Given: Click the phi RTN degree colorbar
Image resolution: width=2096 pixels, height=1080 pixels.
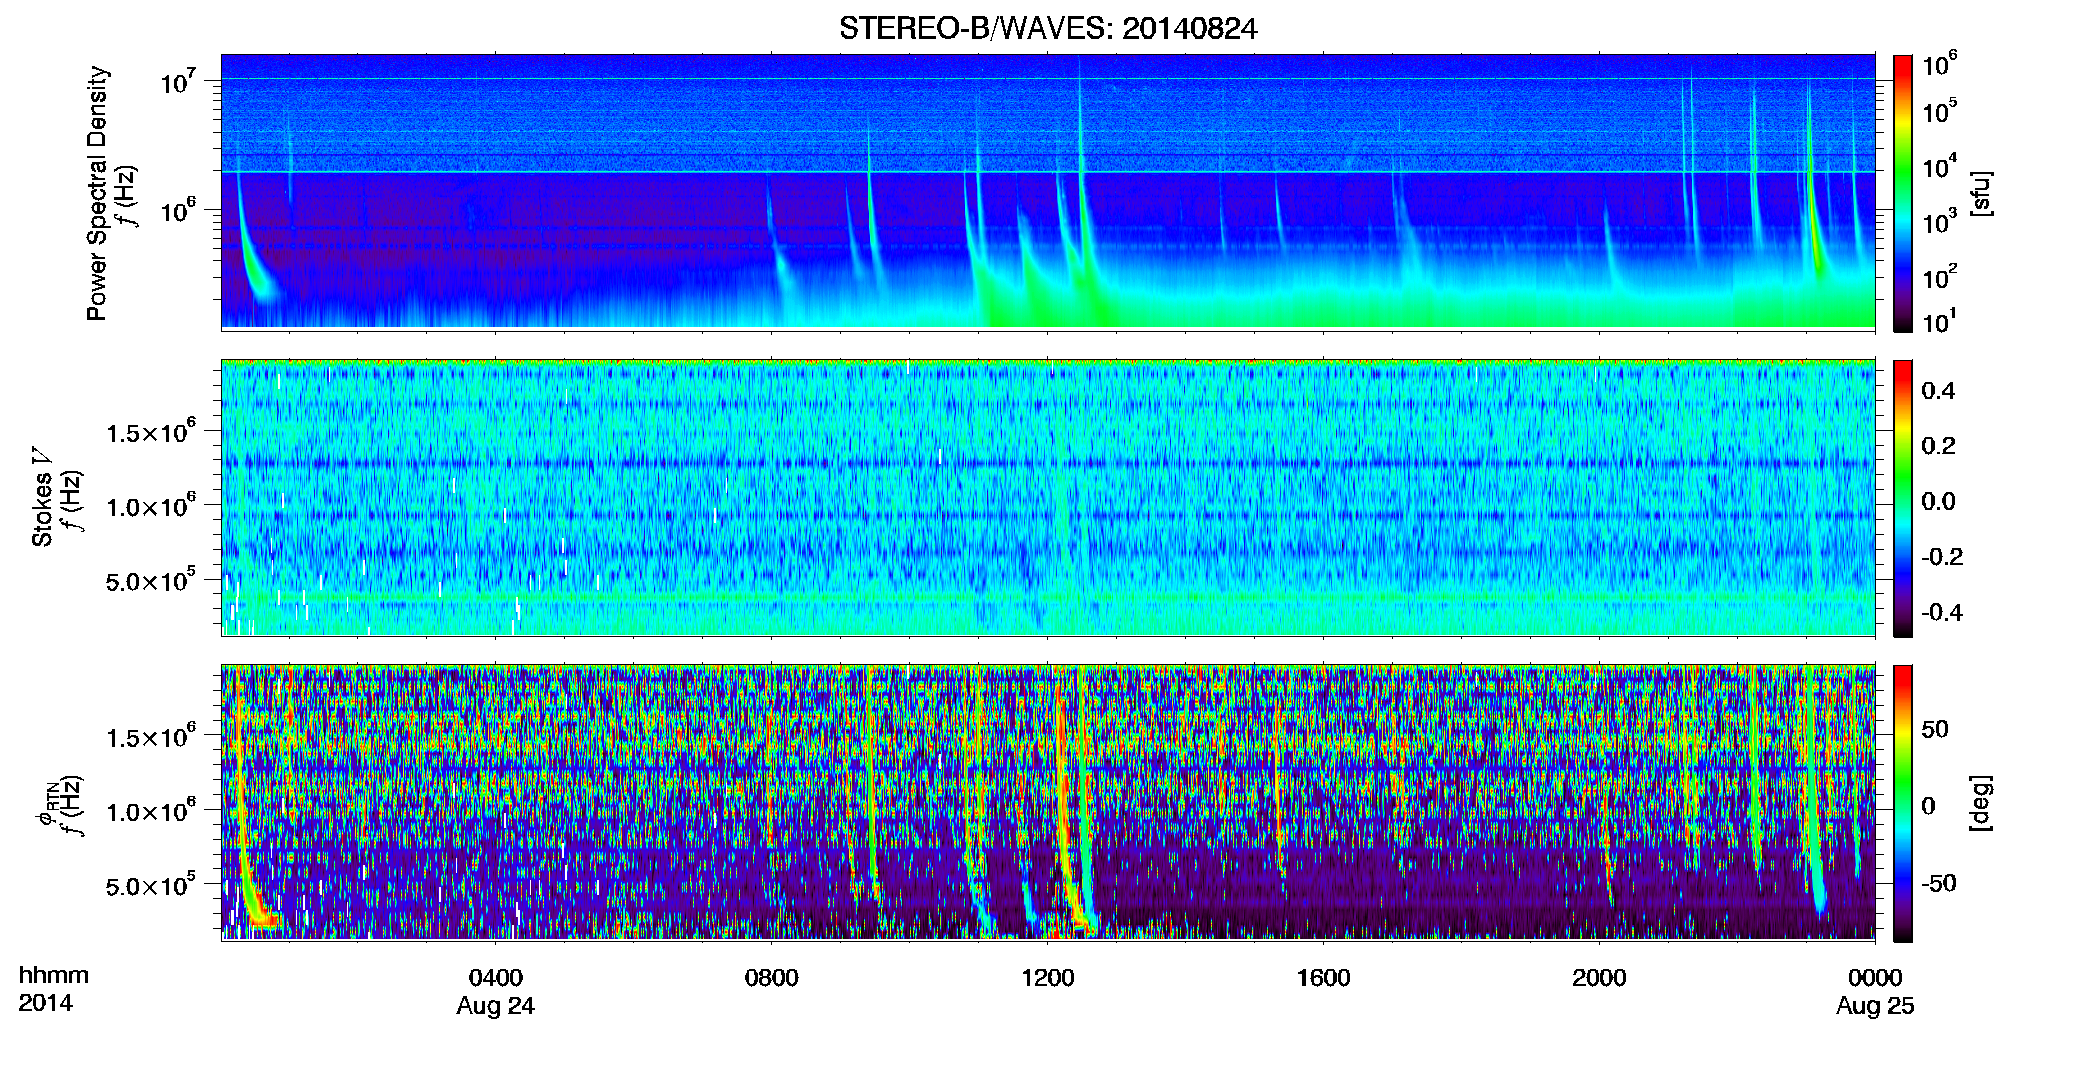Looking at the screenshot, I should (x=1903, y=803).
